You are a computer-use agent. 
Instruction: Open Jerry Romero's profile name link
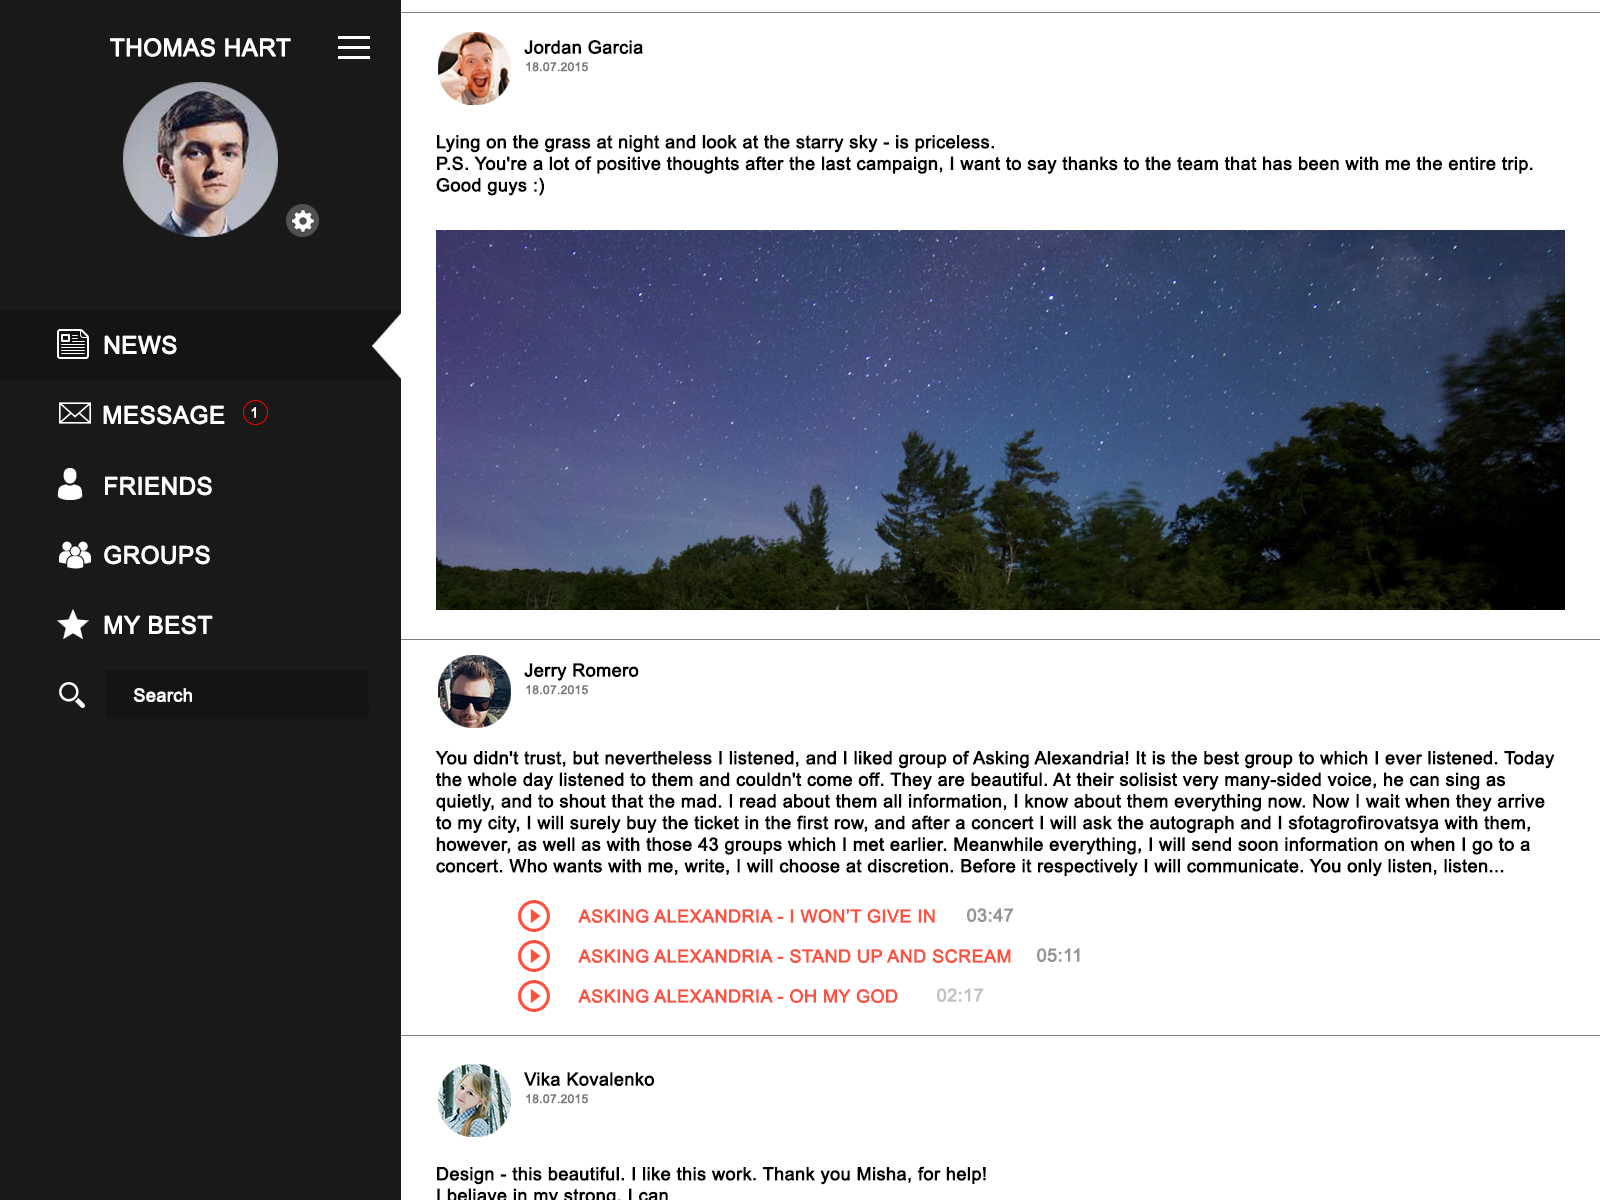[x=581, y=670]
